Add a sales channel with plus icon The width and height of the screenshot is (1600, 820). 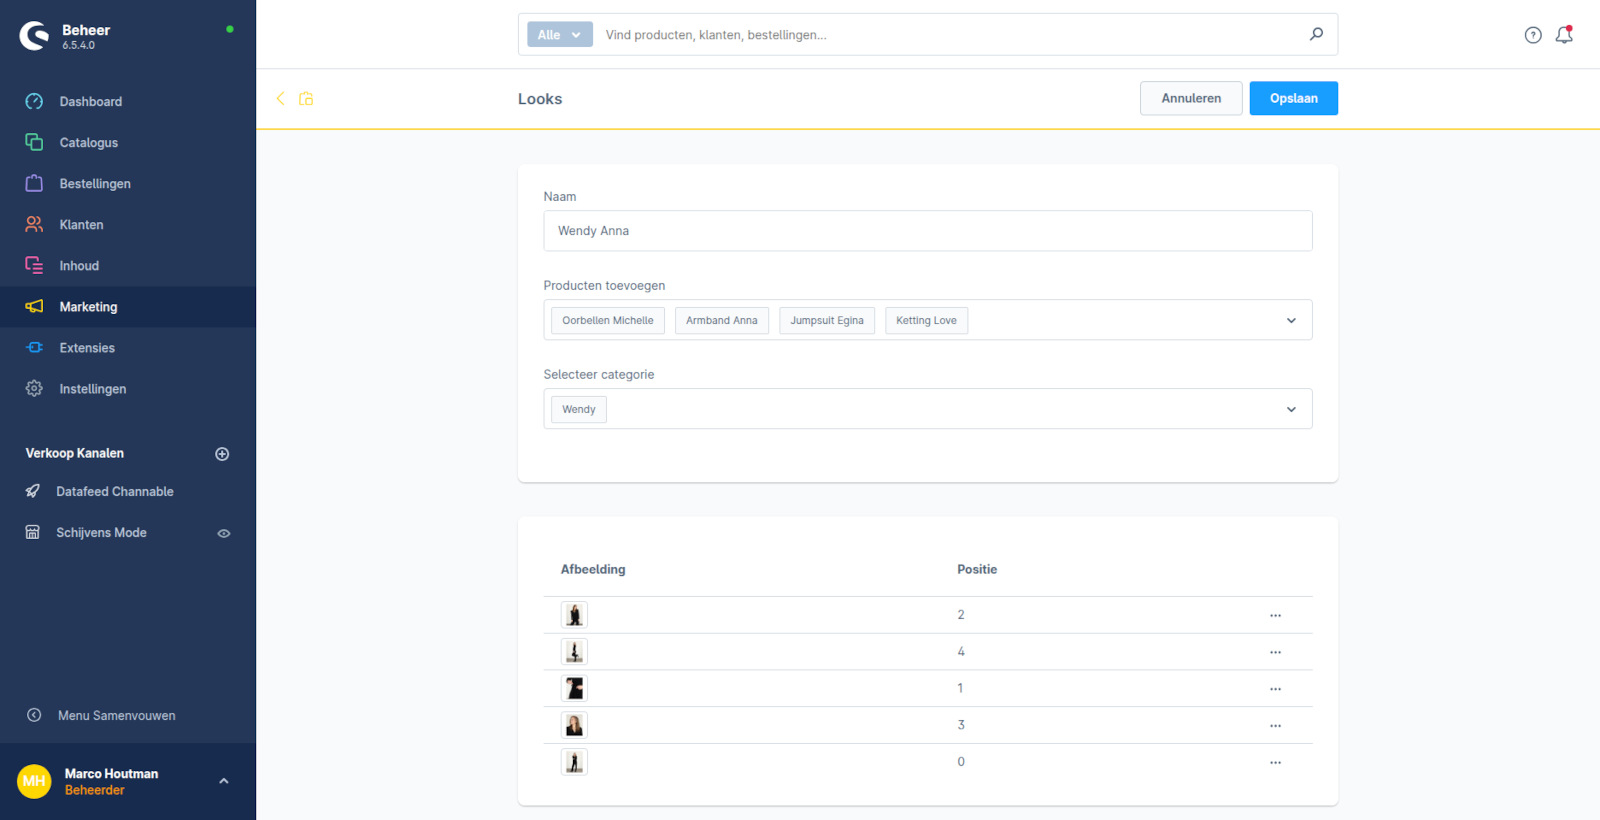(222, 454)
